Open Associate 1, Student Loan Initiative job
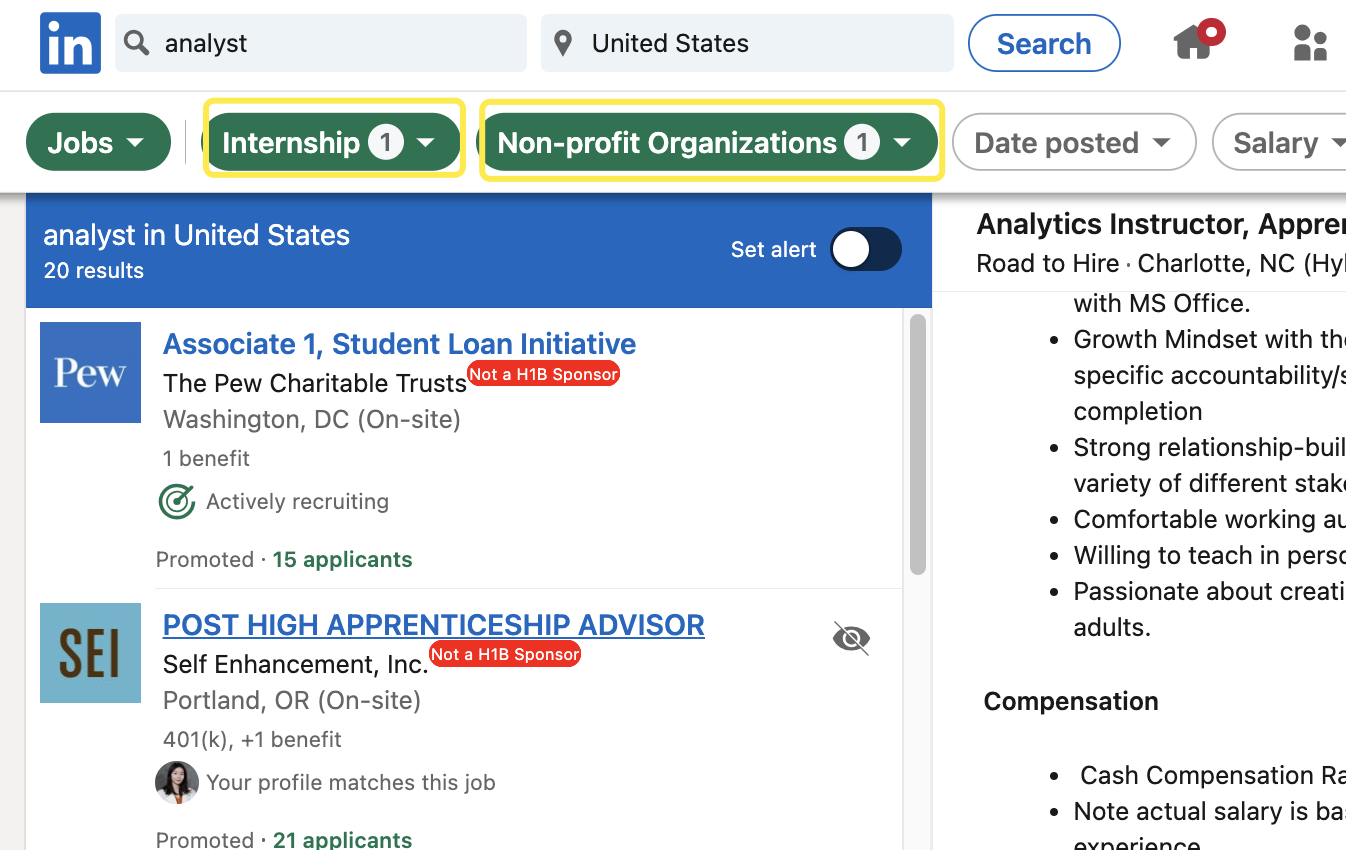1346x850 pixels. point(399,343)
